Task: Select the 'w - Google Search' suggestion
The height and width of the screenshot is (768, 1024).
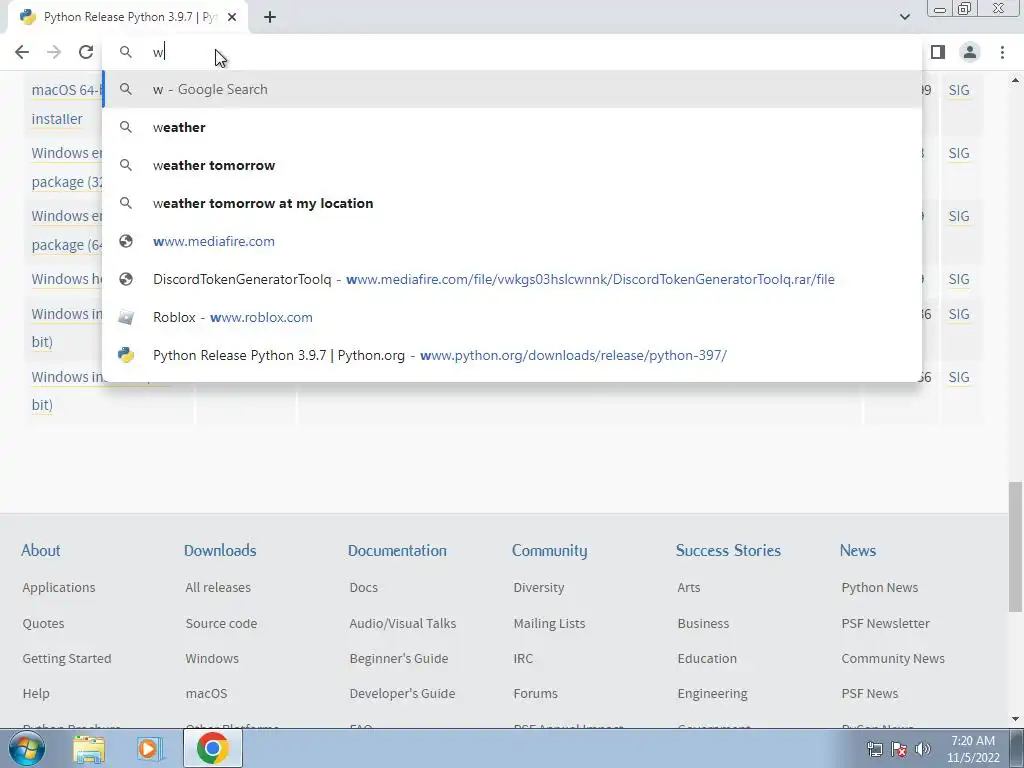Action: [512, 89]
